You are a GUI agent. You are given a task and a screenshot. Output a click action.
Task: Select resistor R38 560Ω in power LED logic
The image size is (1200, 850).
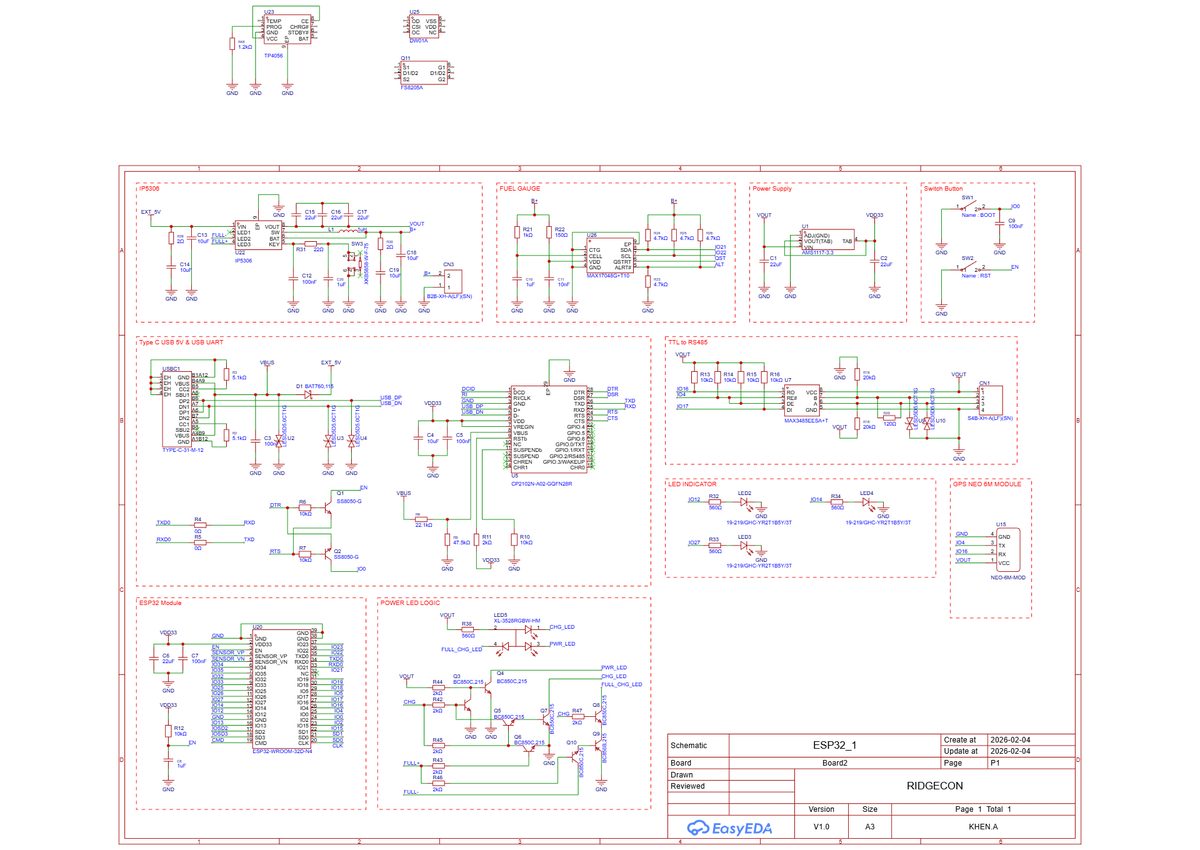click(x=467, y=629)
